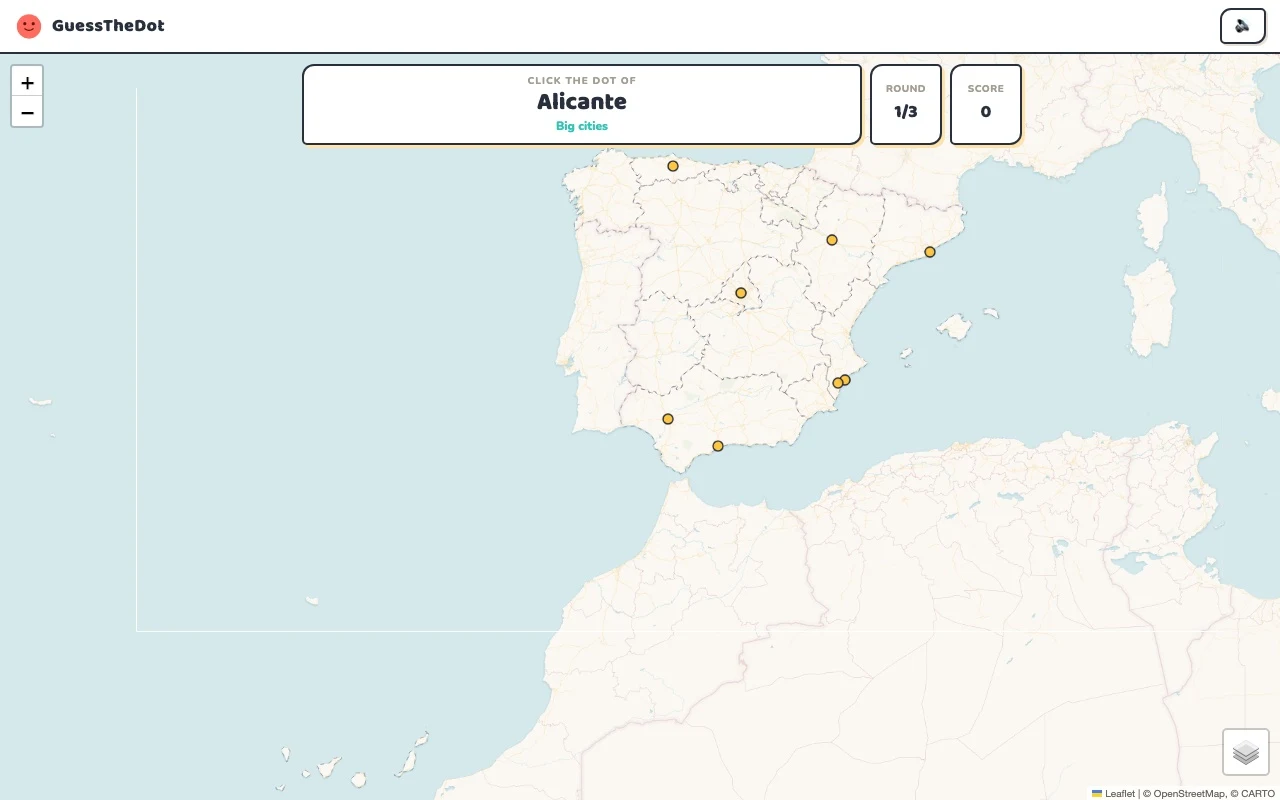The width and height of the screenshot is (1280, 800).
Task: Select the dot in central Spain near Madrid
Action: (x=741, y=293)
